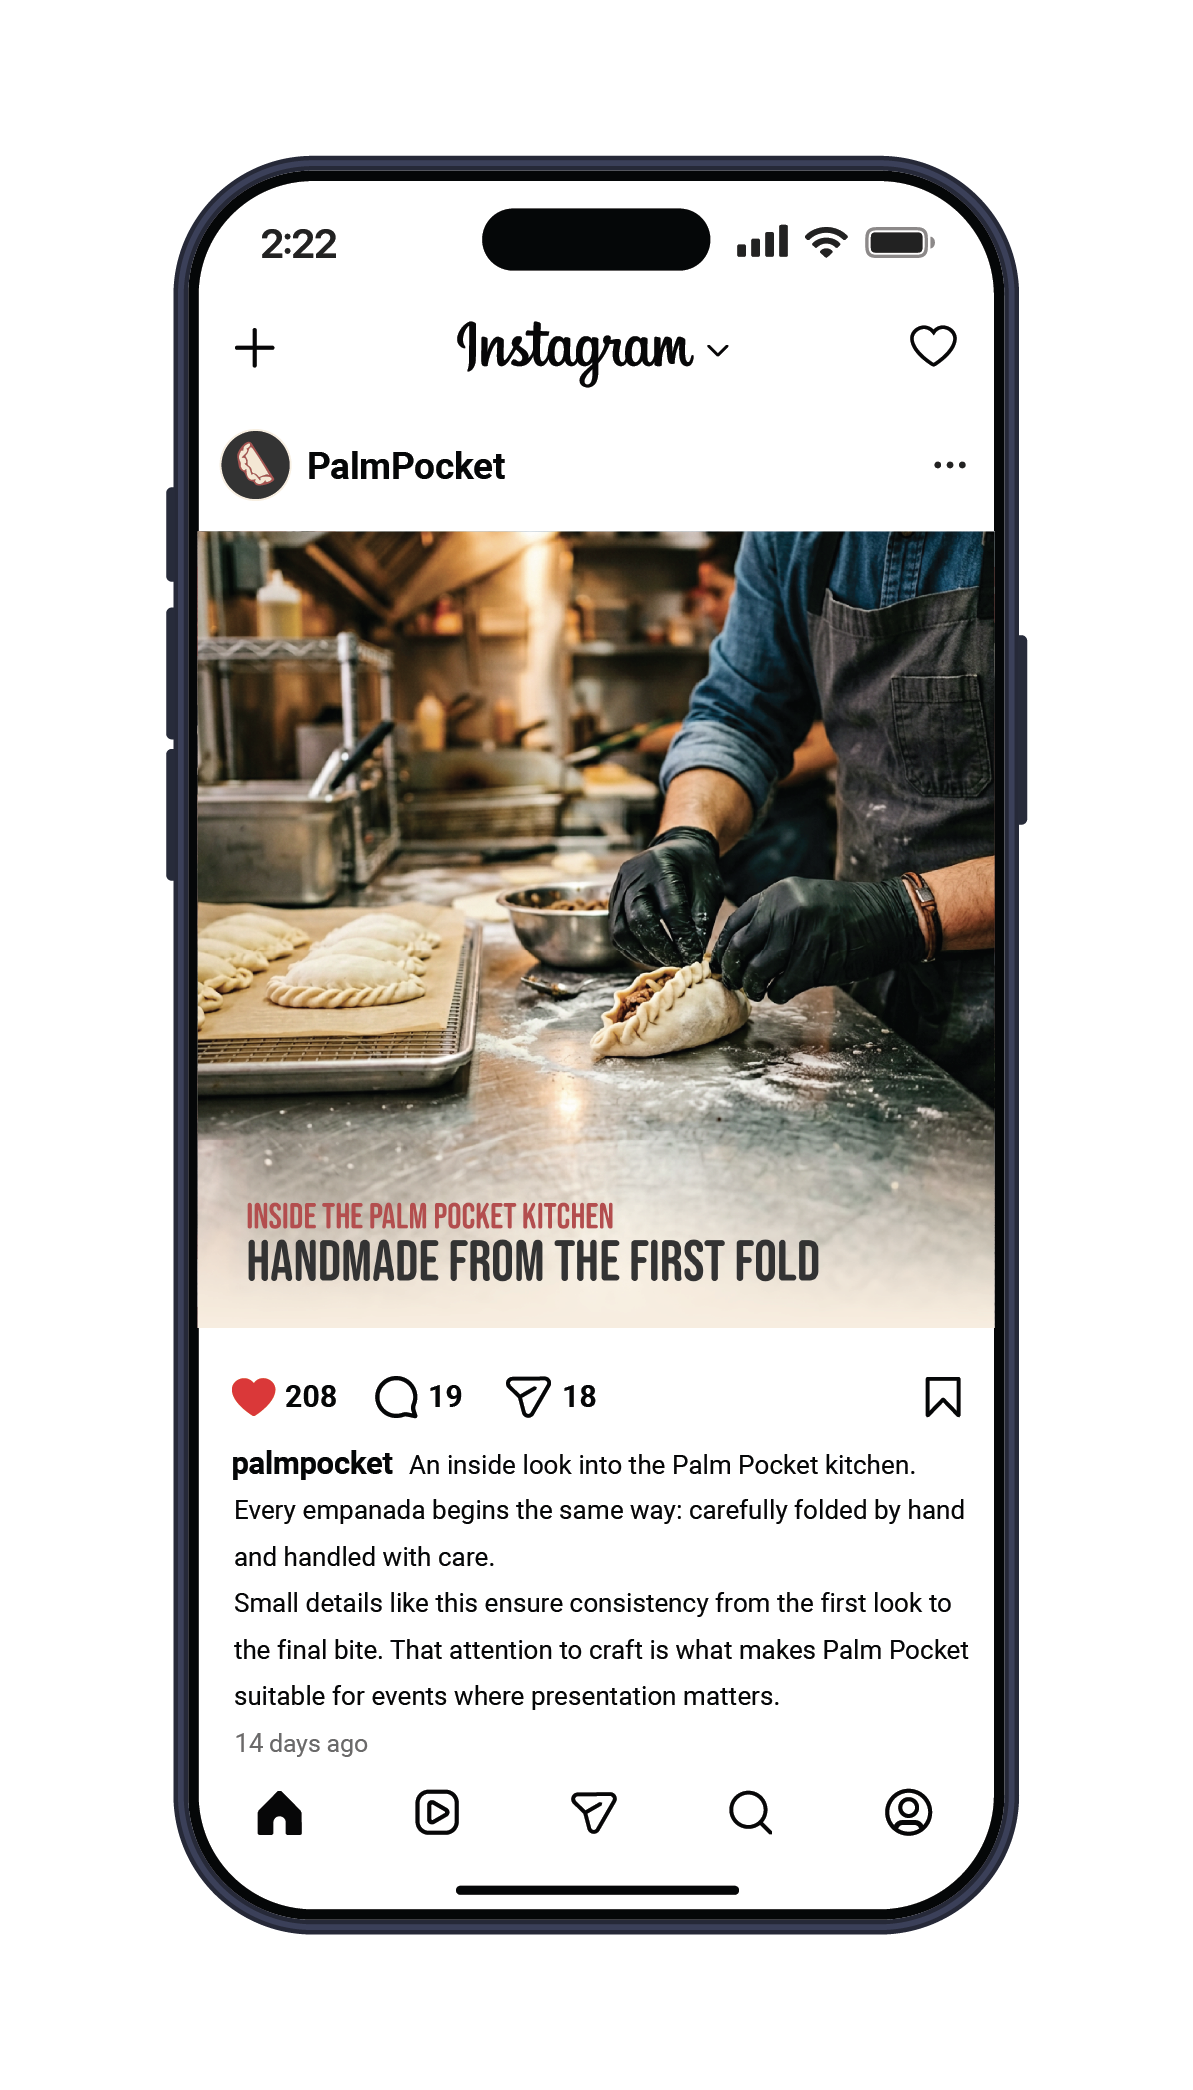Go to the Home tab
The image size is (1193, 2090).
[280, 1812]
